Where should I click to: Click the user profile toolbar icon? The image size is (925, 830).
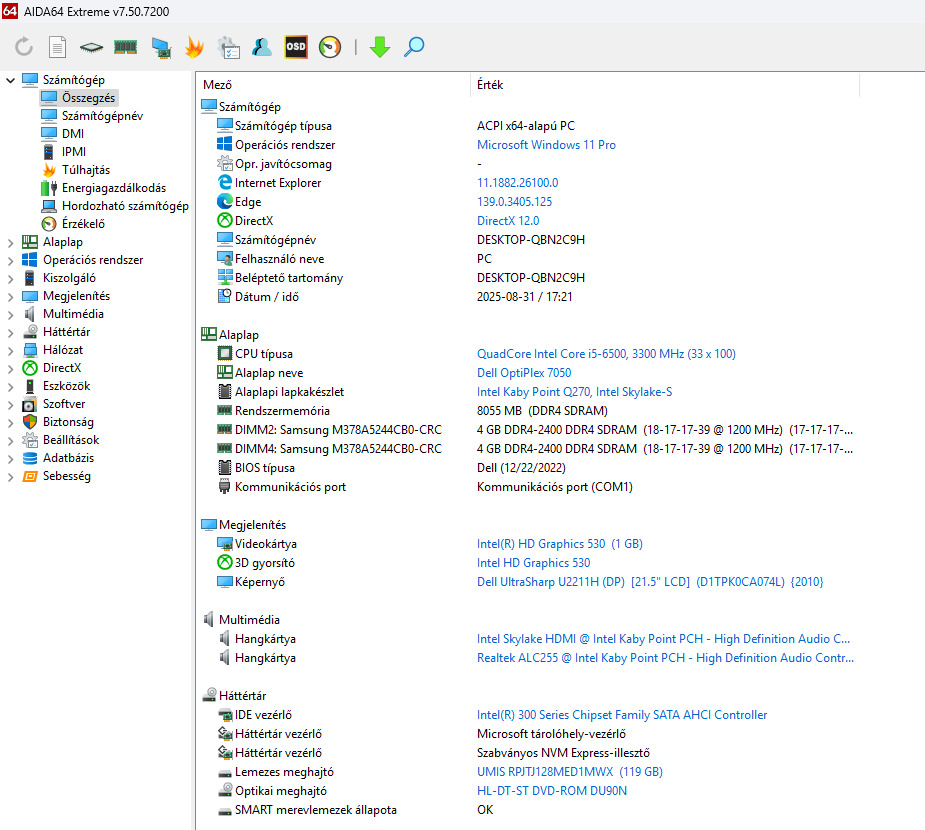[x=262, y=47]
